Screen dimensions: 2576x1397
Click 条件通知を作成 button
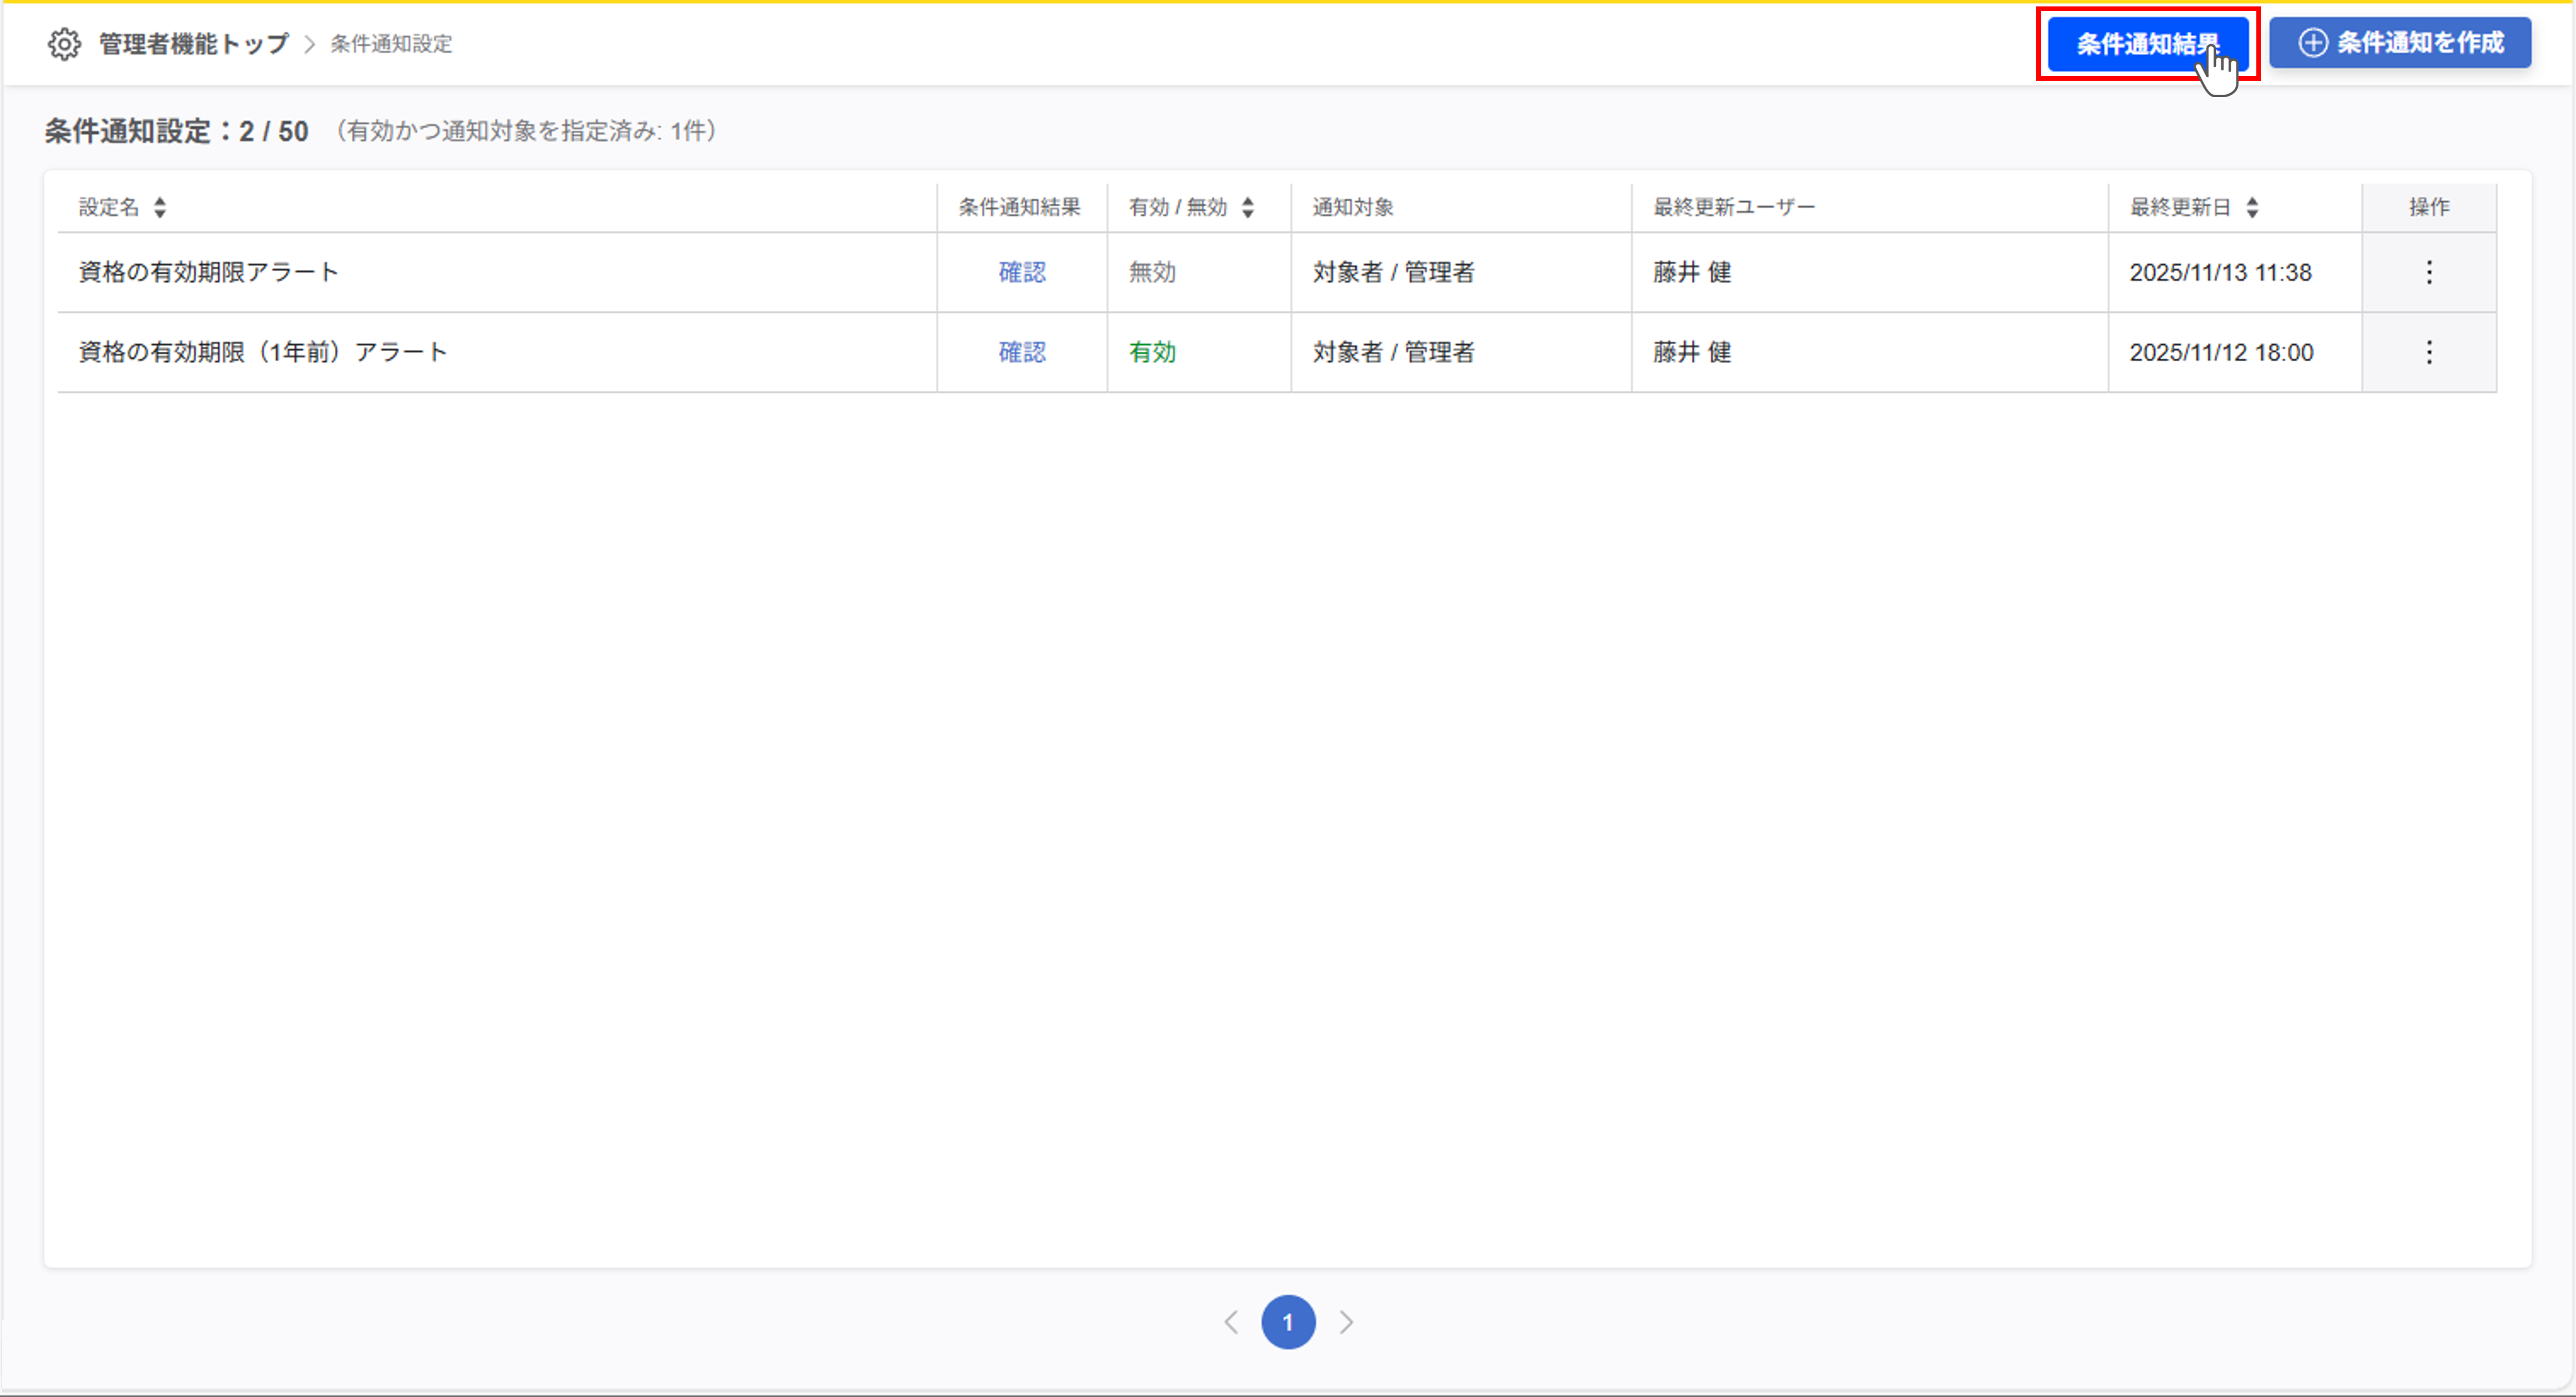(2400, 43)
